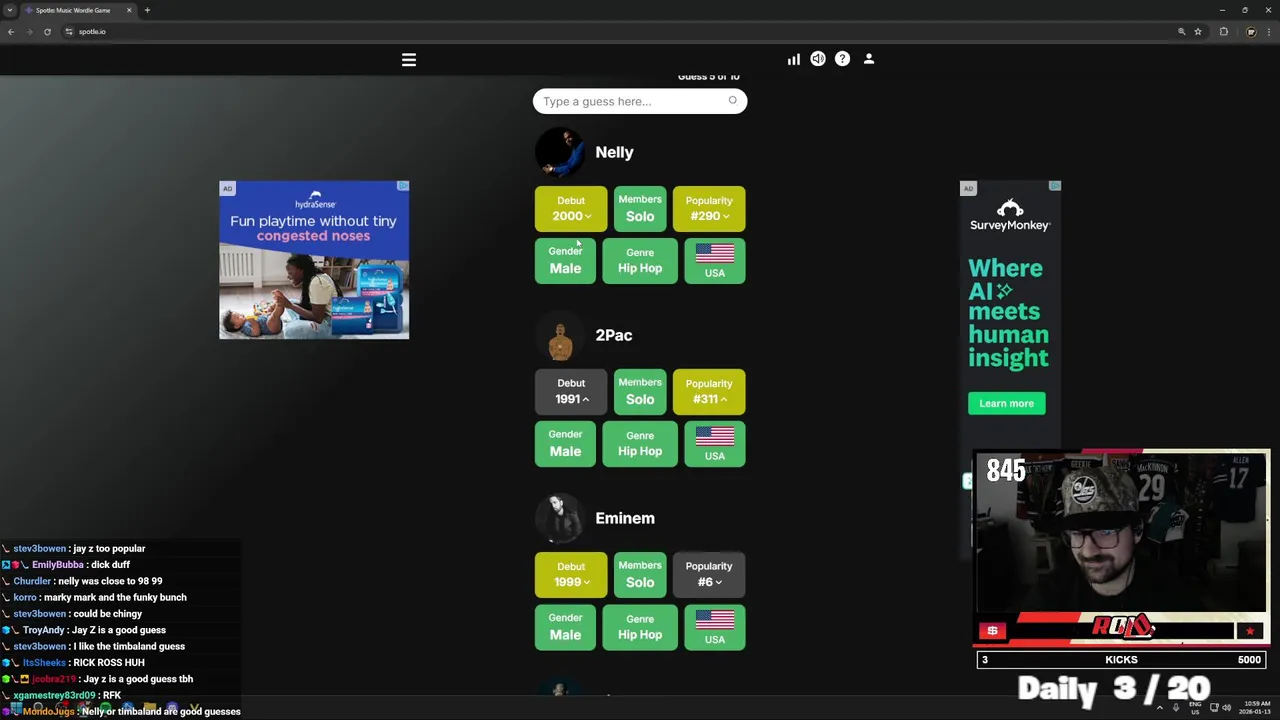Screen dimensions: 1280x720
Task: Reload the spotle.io page
Action: 47,31
